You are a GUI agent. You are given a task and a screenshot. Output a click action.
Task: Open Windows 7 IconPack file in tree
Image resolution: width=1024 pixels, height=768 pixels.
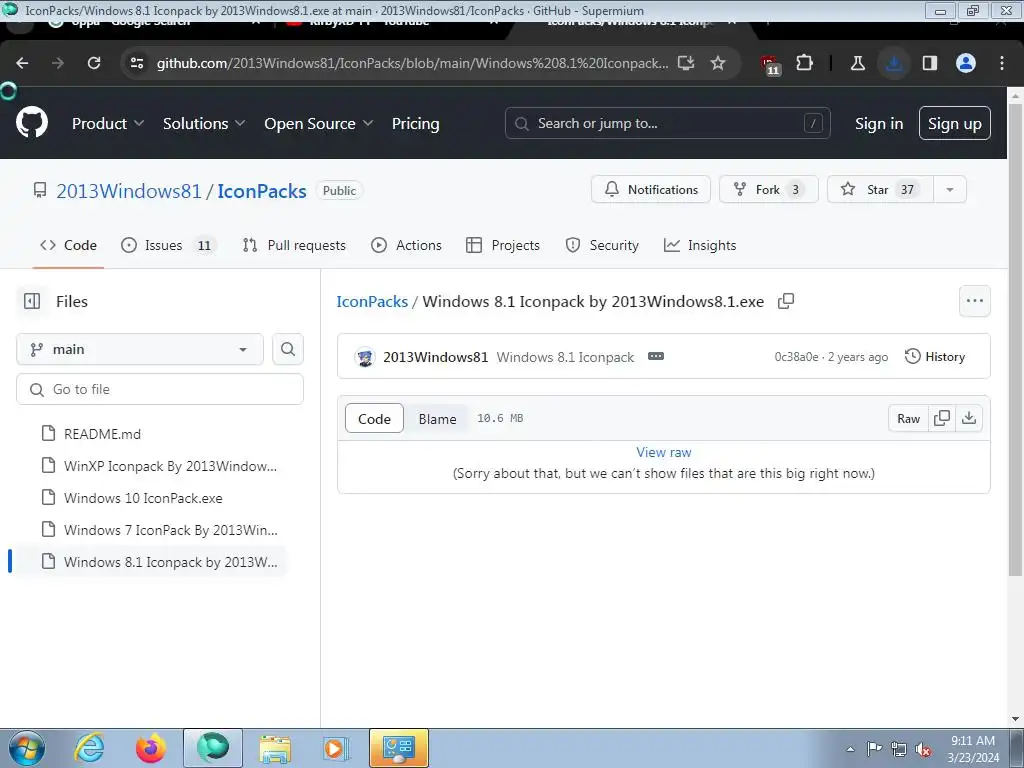click(152, 530)
